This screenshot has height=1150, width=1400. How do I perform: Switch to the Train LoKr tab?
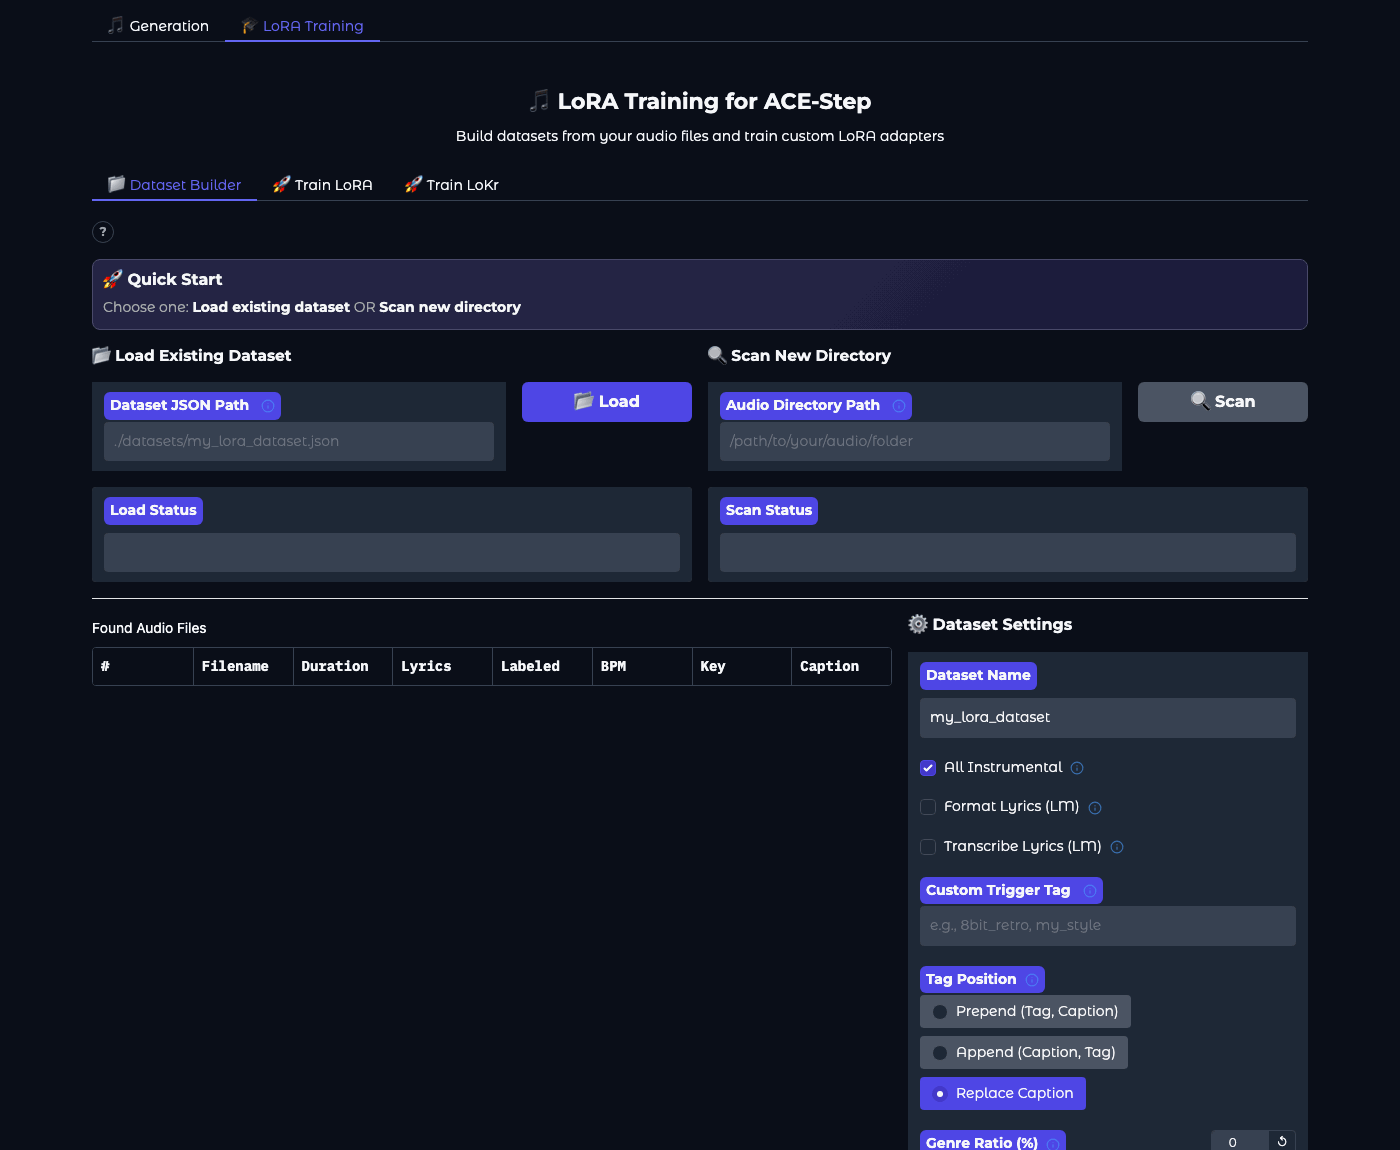[x=451, y=185]
